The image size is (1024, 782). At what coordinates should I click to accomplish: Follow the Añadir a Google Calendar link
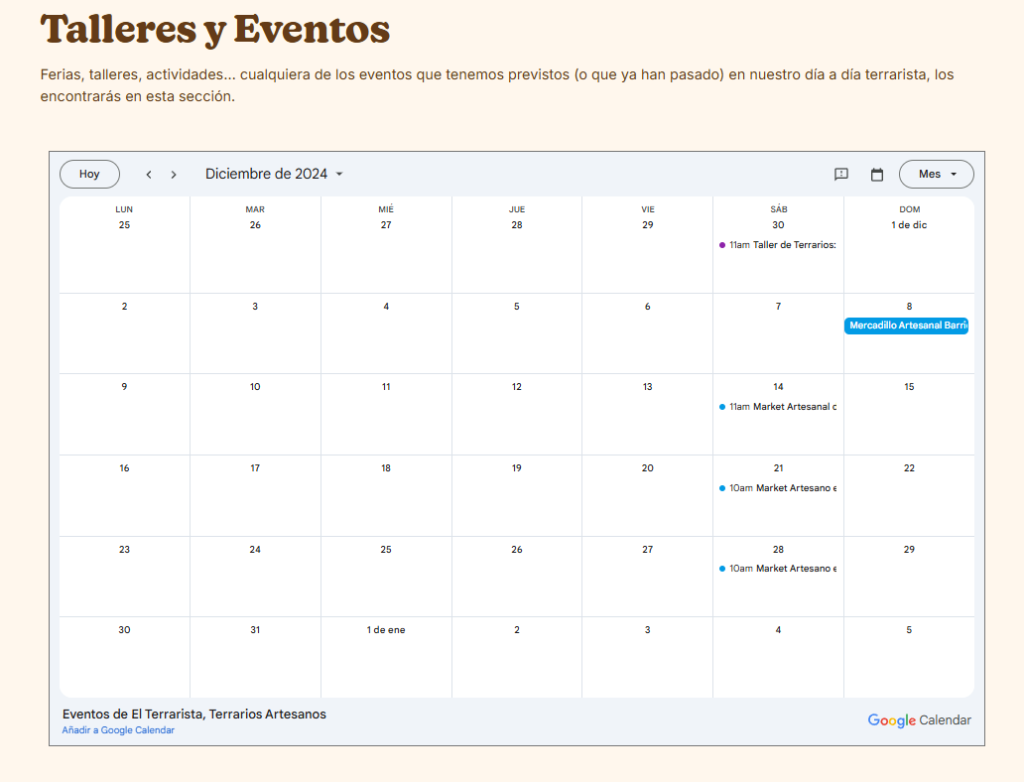[117, 730]
